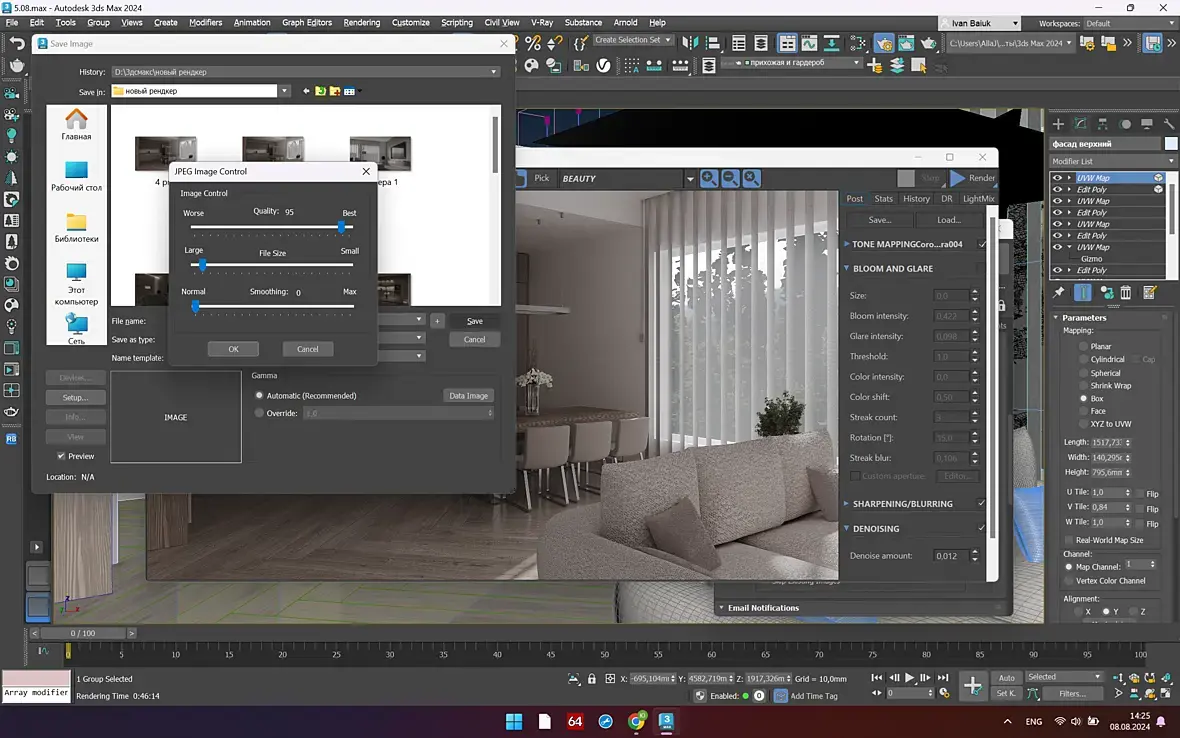Image resolution: width=1180 pixels, height=738 pixels.
Task: Click Set Key plus icon
Action: (973, 685)
